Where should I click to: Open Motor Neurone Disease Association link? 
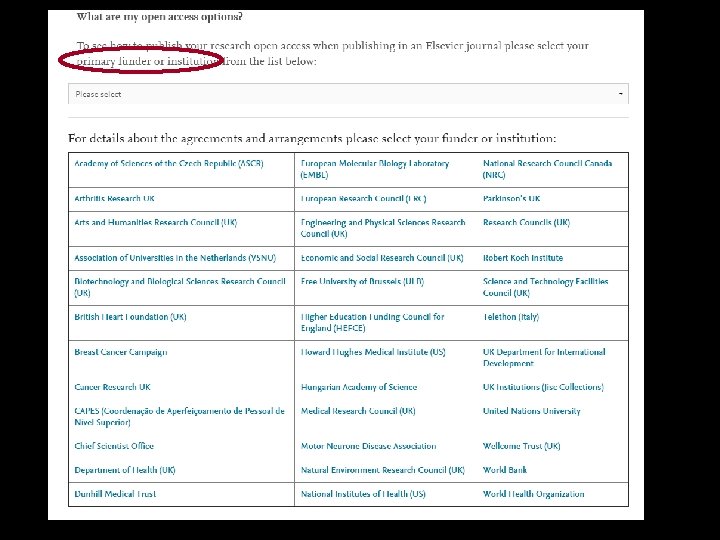pyautogui.click(x=368, y=446)
